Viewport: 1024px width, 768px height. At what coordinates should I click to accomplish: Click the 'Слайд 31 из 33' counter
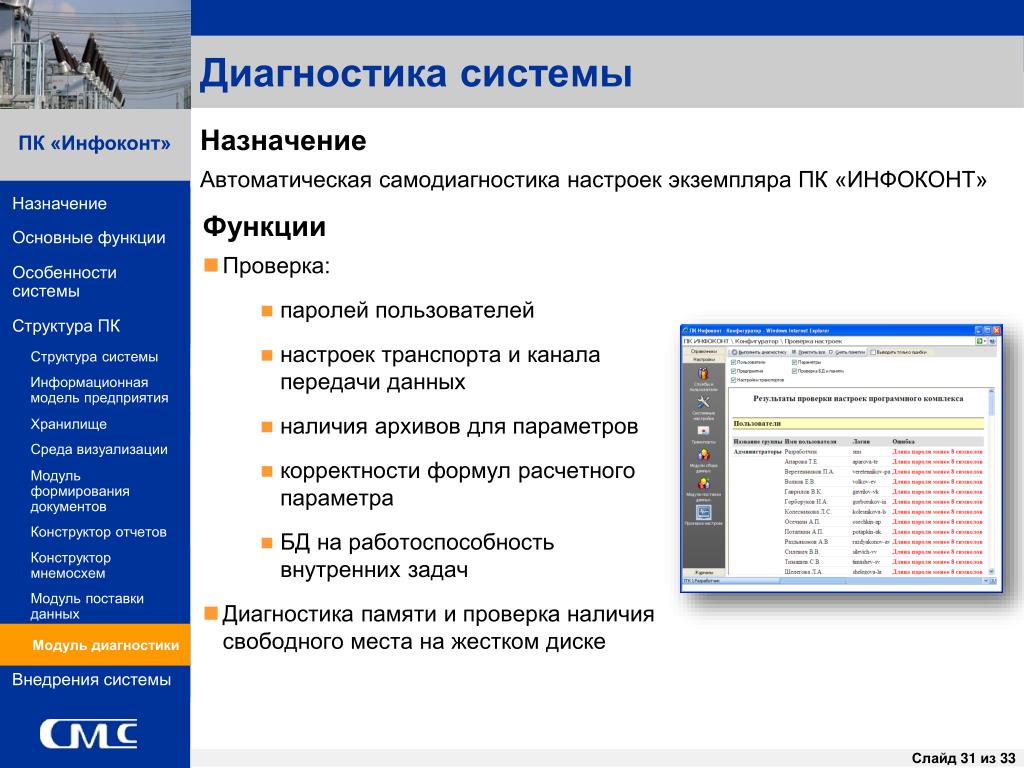(963, 758)
